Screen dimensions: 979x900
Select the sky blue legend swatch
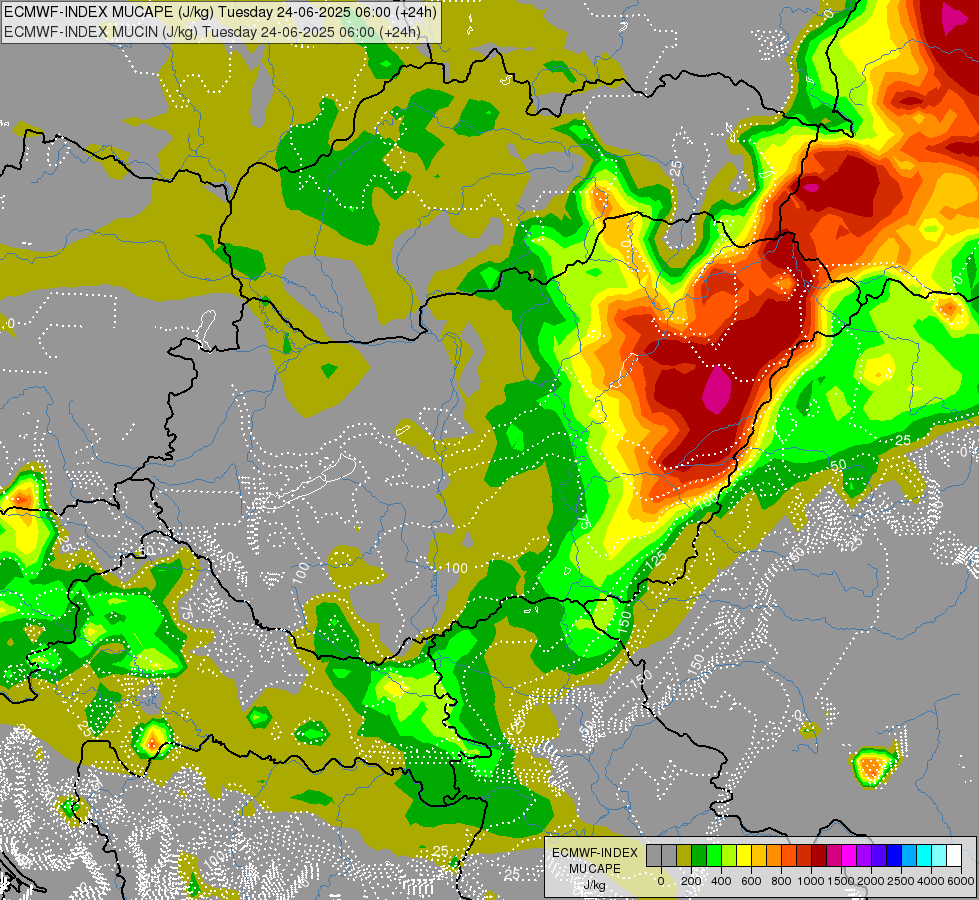tap(910, 855)
